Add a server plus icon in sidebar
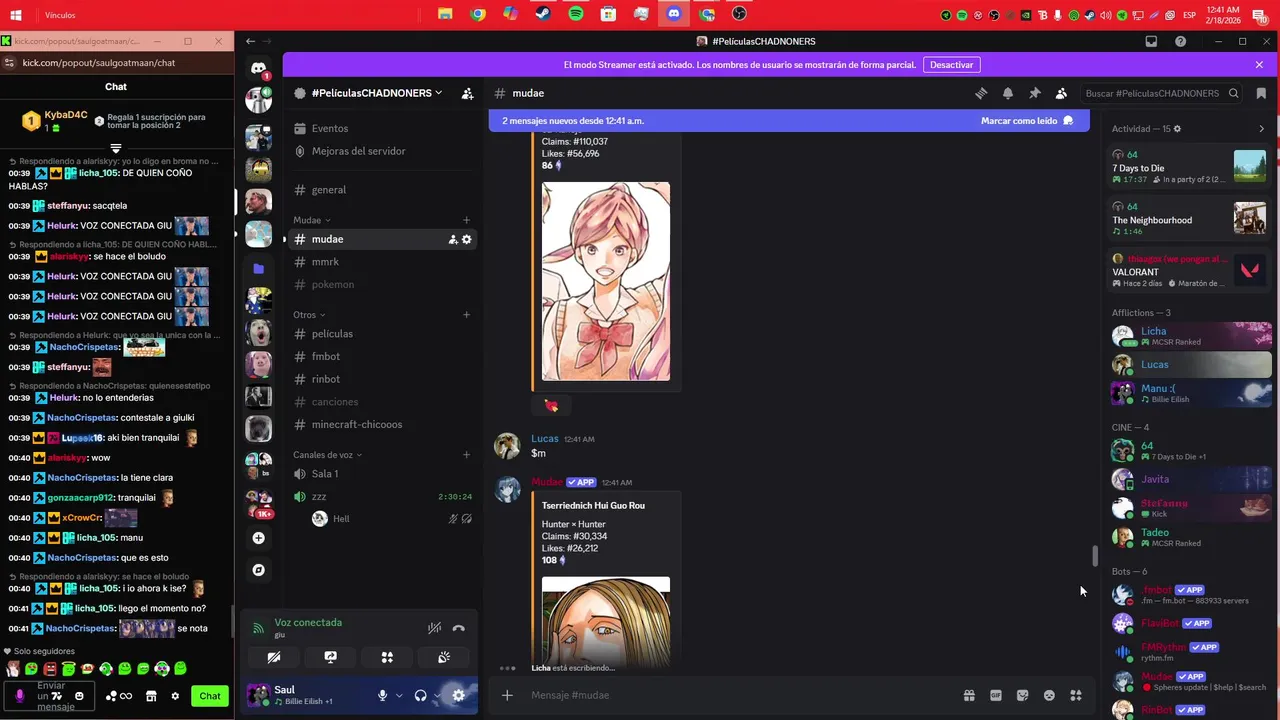The image size is (1280, 720). point(259,538)
